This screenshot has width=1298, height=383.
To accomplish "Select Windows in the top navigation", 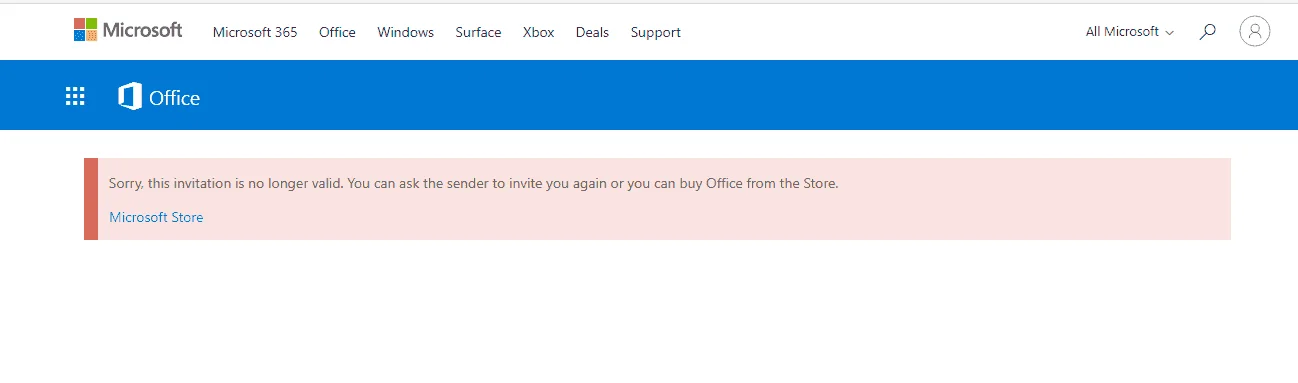I will click(x=405, y=32).
